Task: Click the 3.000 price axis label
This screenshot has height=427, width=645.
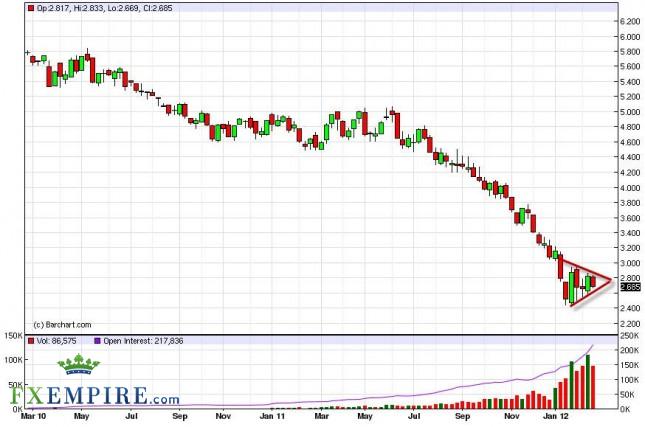Action: 630,263
